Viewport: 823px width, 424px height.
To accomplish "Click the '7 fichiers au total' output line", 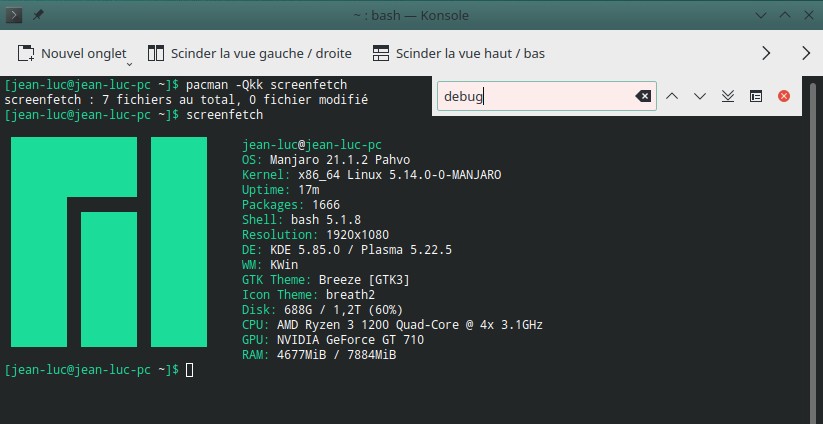I will pyautogui.click(x=186, y=99).
